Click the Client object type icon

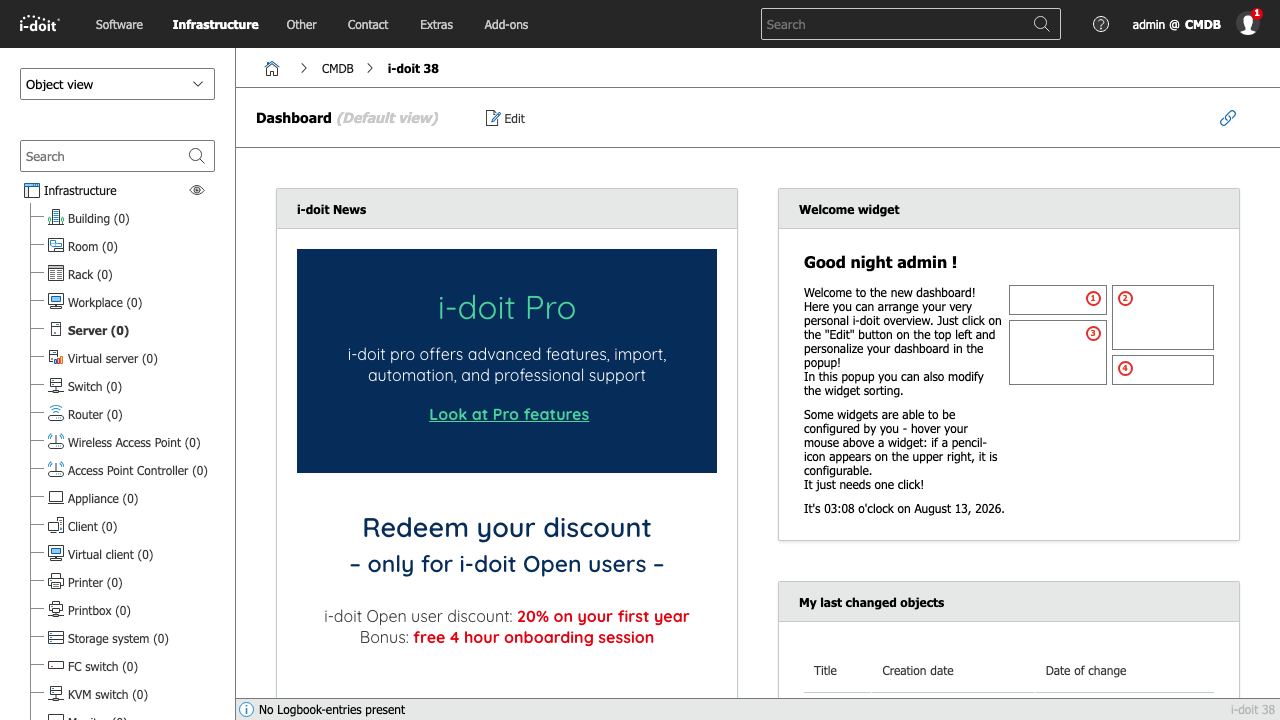(56, 526)
